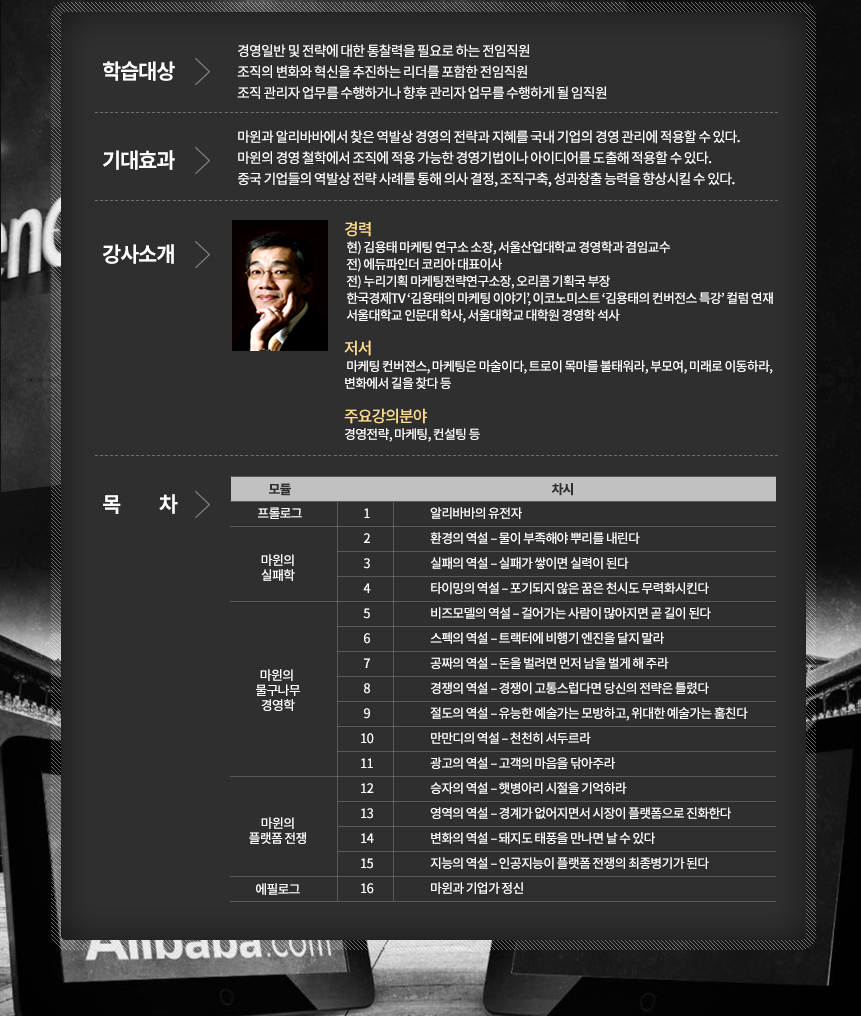The height and width of the screenshot is (1016, 861).
Task: Click 기대효과 line starting 중국 기업들의 역발상
Action: [x=486, y=179]
